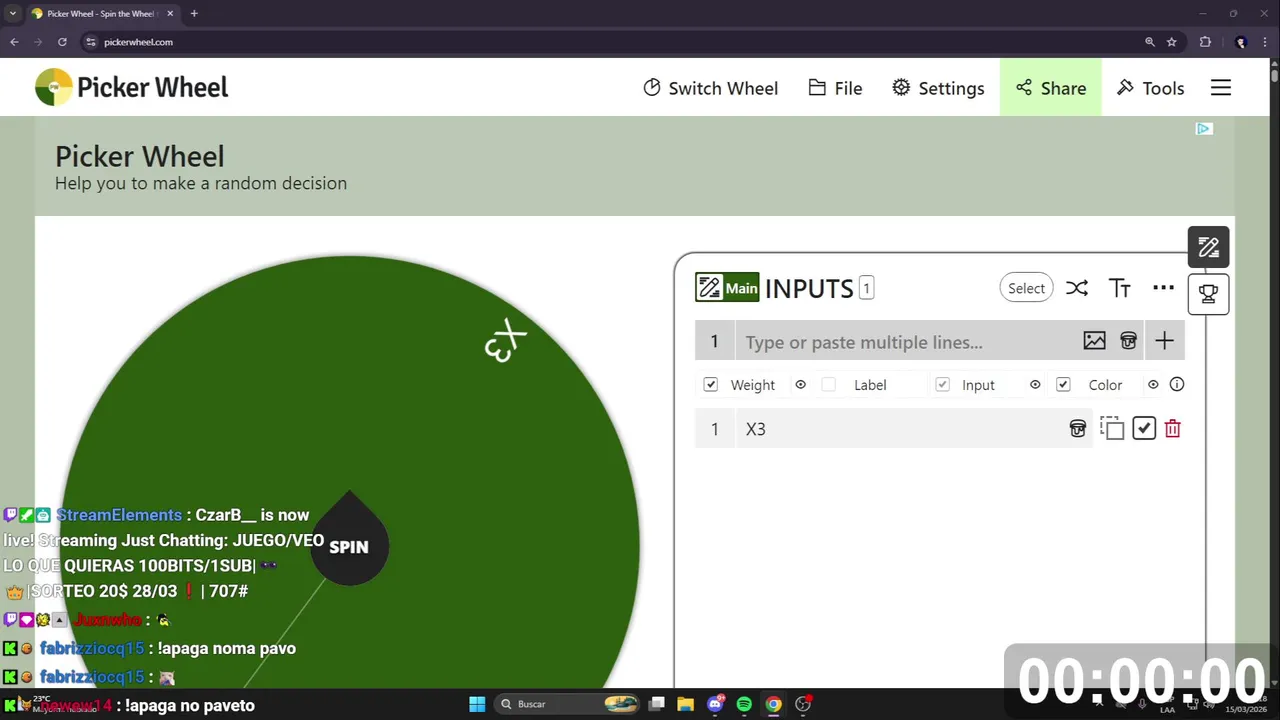
Task: Add an image input
Action: pyautogui.click(x=1095, y=341)
